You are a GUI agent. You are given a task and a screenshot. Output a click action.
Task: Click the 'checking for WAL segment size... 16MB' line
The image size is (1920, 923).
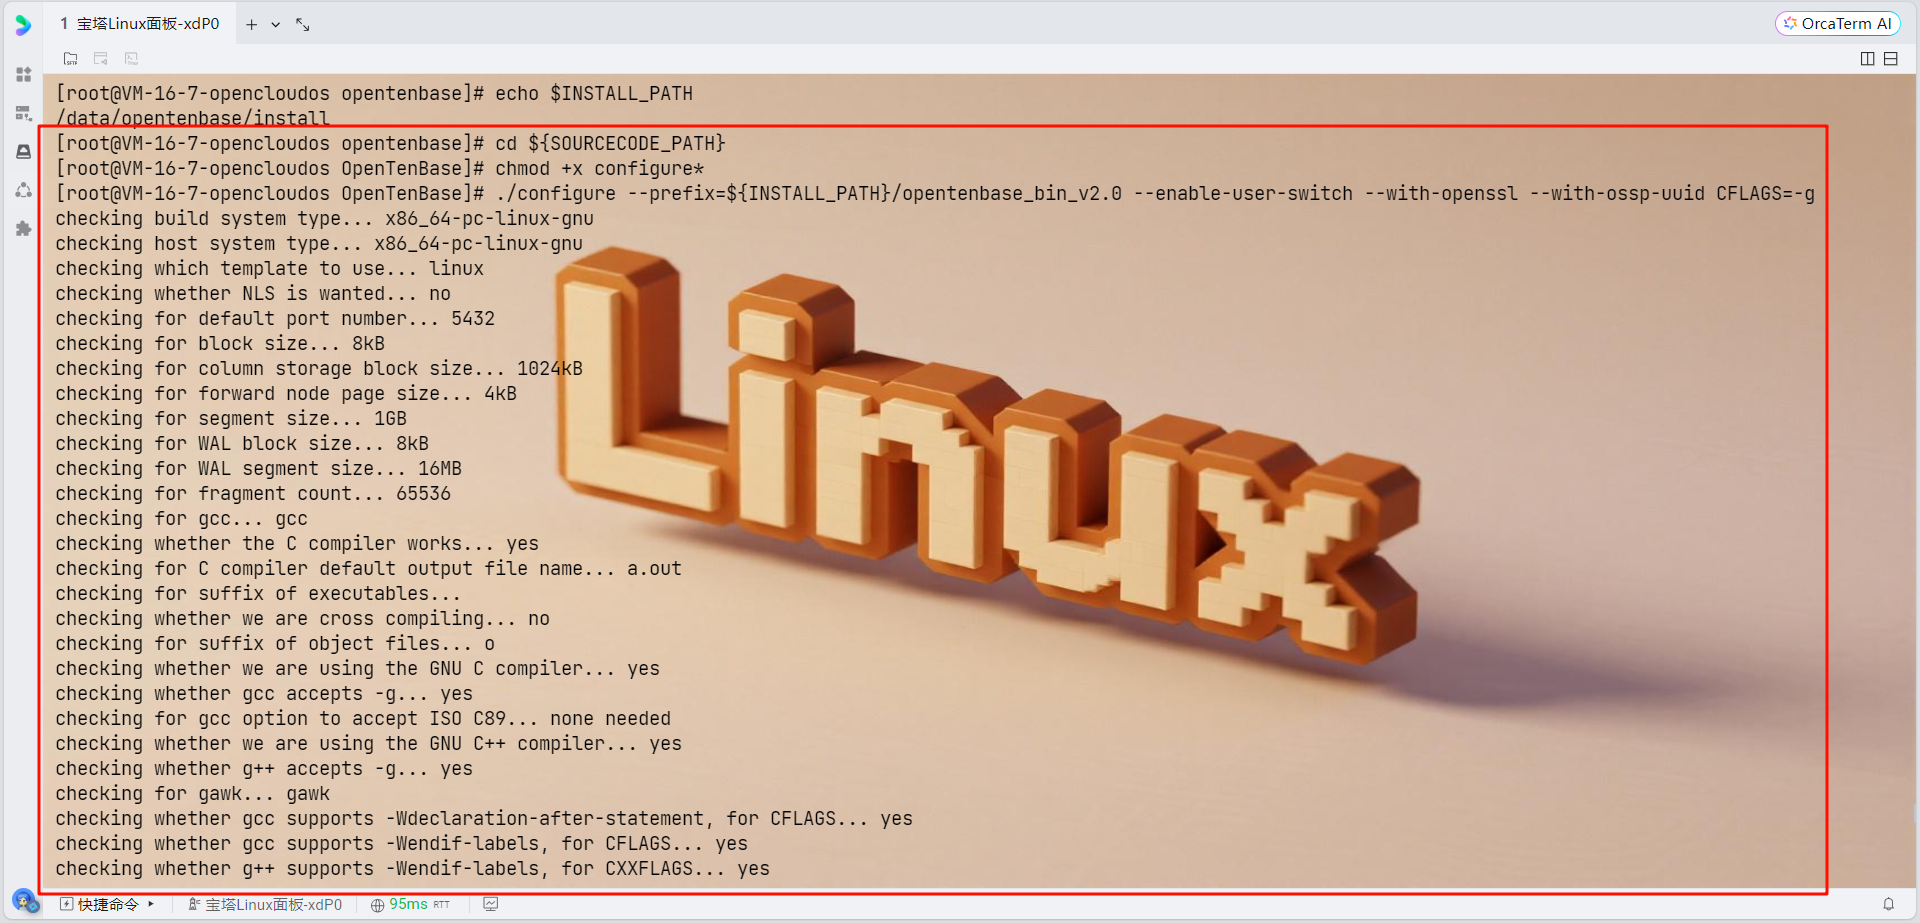tap(259, 469)
